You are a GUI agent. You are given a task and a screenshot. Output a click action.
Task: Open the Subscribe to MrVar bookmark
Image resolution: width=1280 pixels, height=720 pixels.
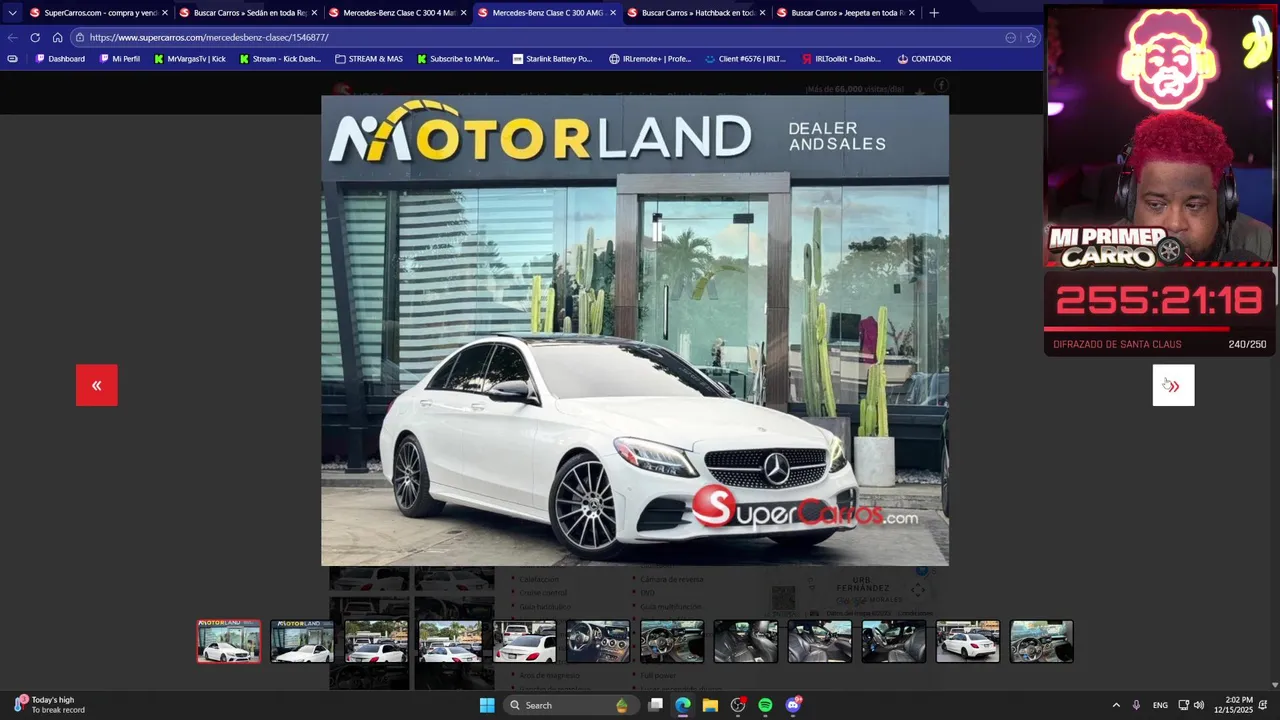click(x=457, y=59)
